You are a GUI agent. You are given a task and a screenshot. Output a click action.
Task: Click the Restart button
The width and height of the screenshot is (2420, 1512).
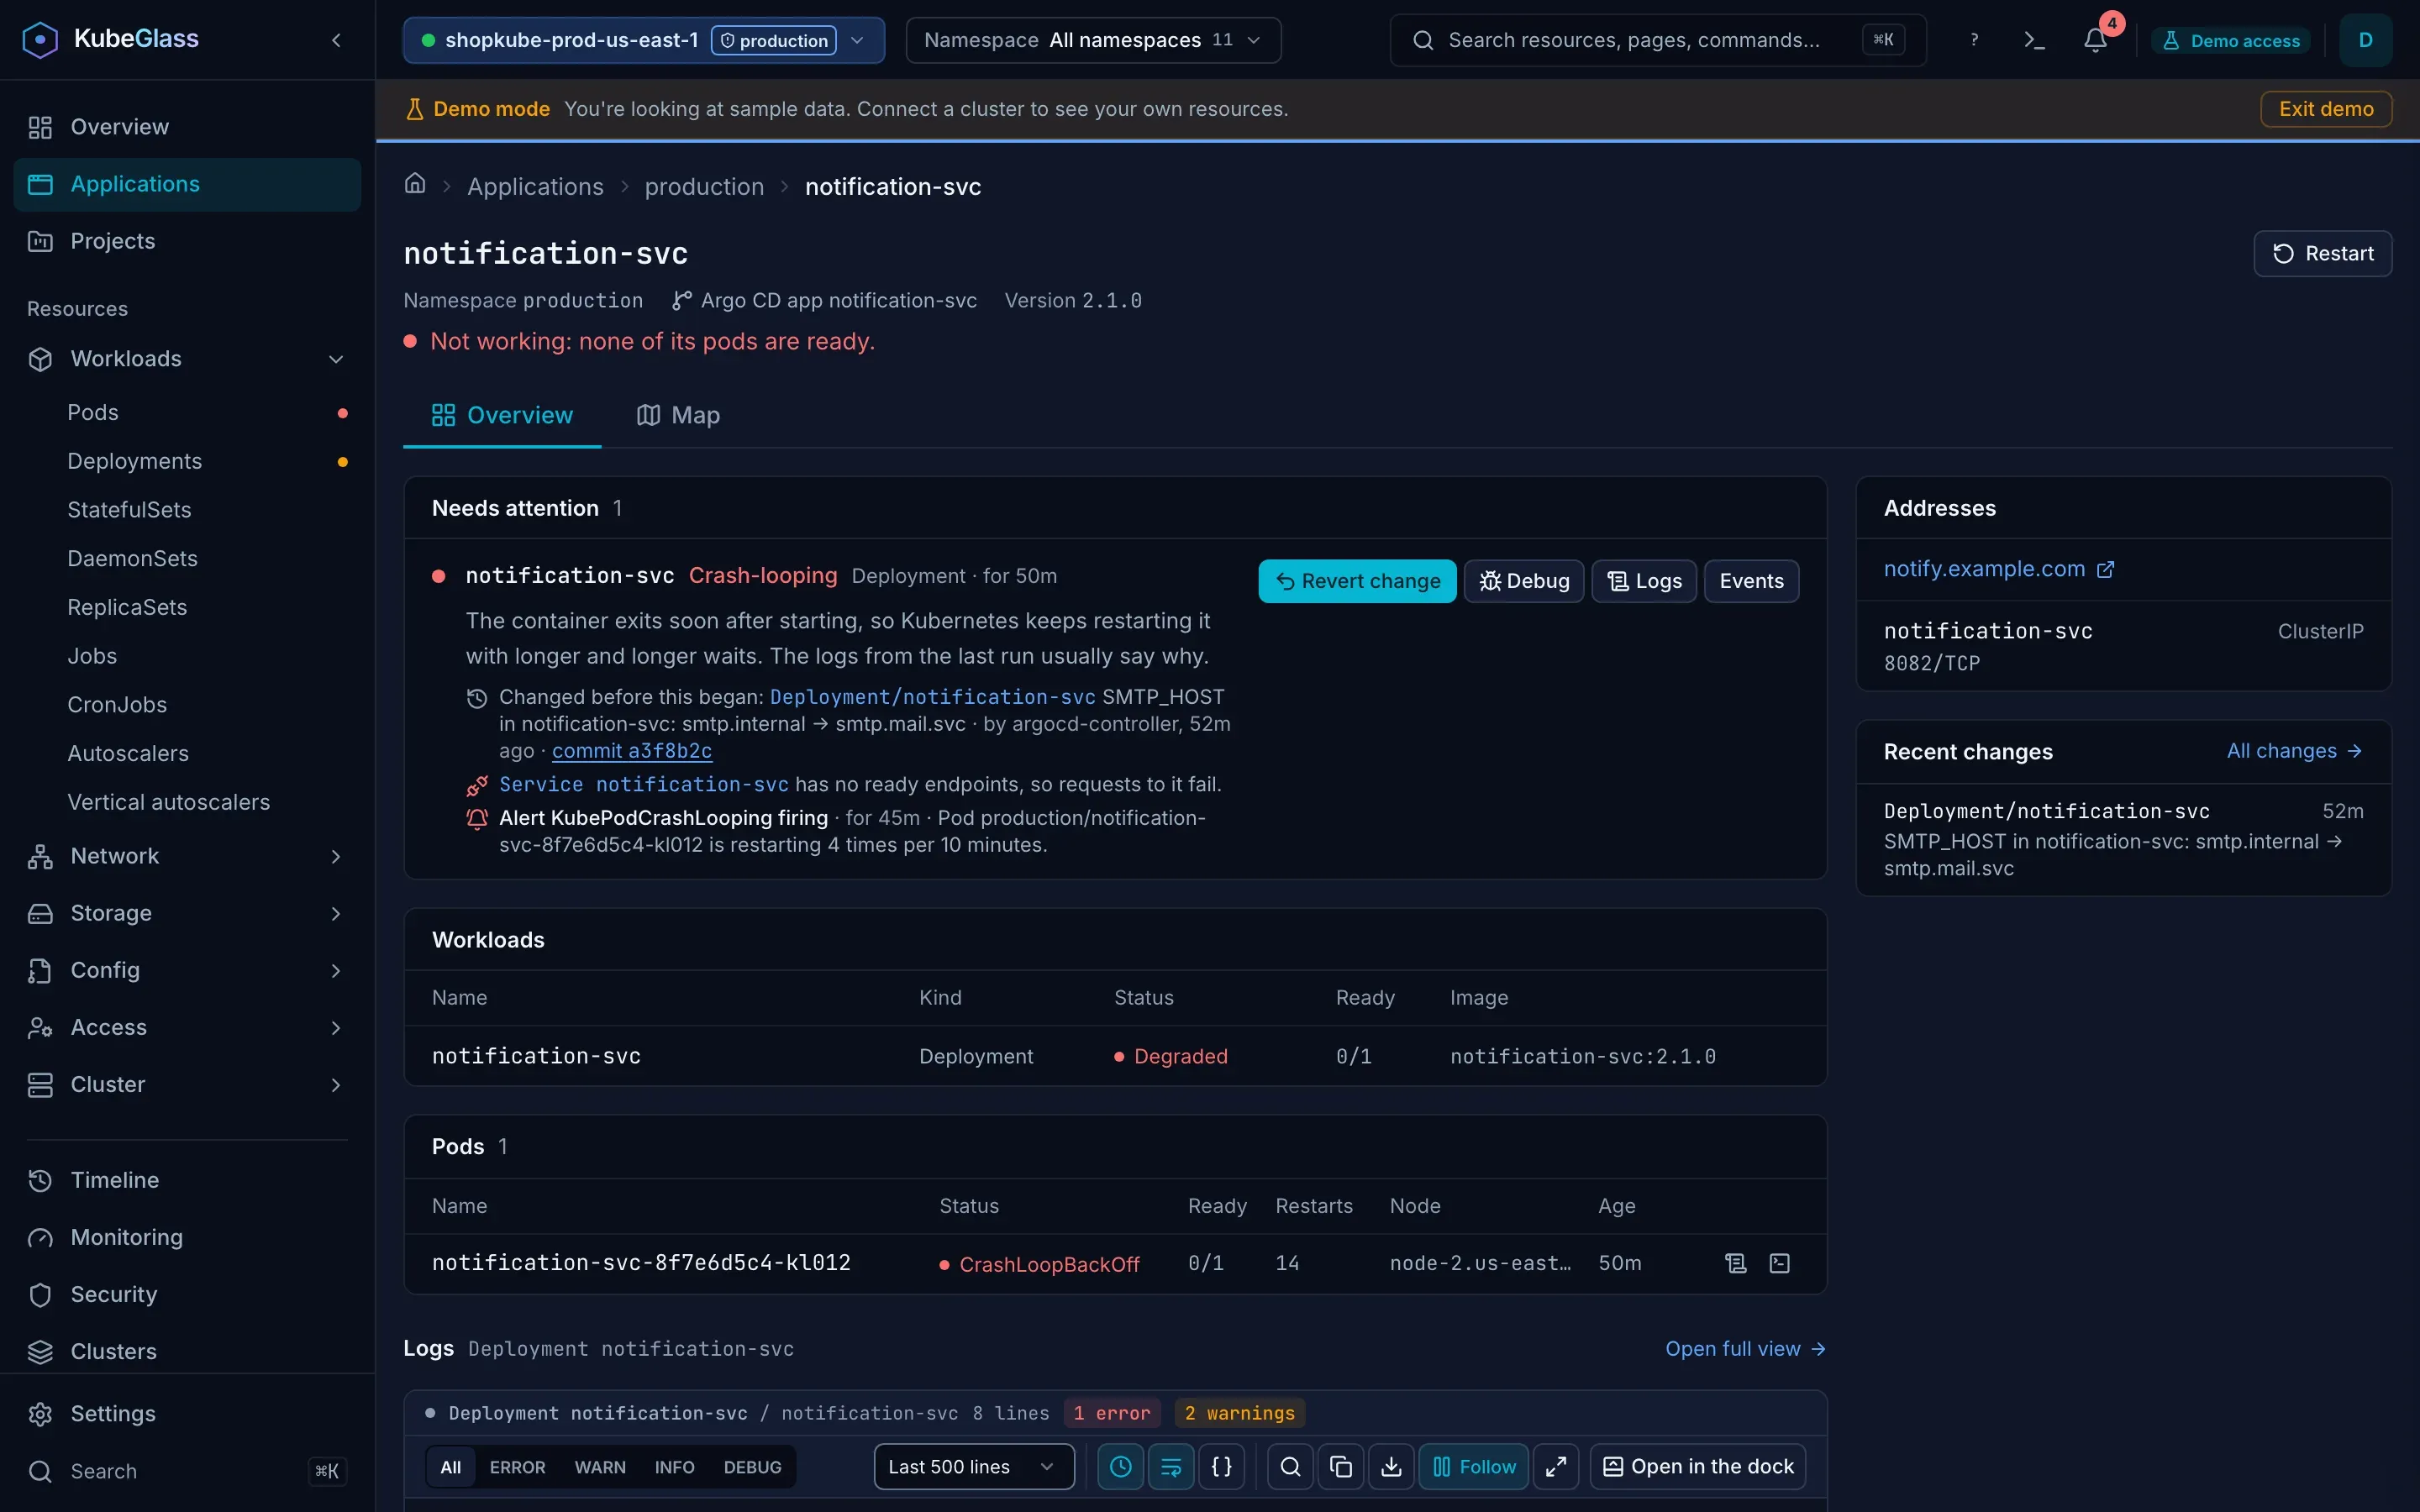point(2322,253)
